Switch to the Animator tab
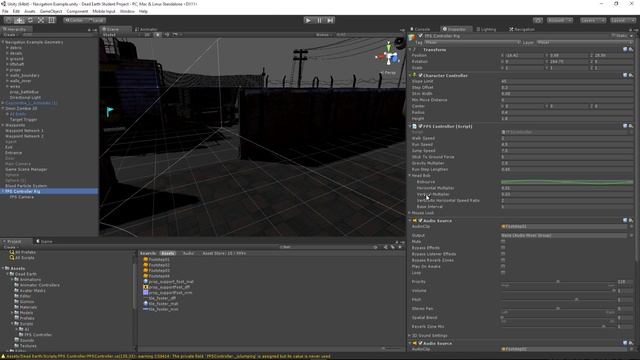Viewport: 640px width, 360px height. (x=146, y=29)
